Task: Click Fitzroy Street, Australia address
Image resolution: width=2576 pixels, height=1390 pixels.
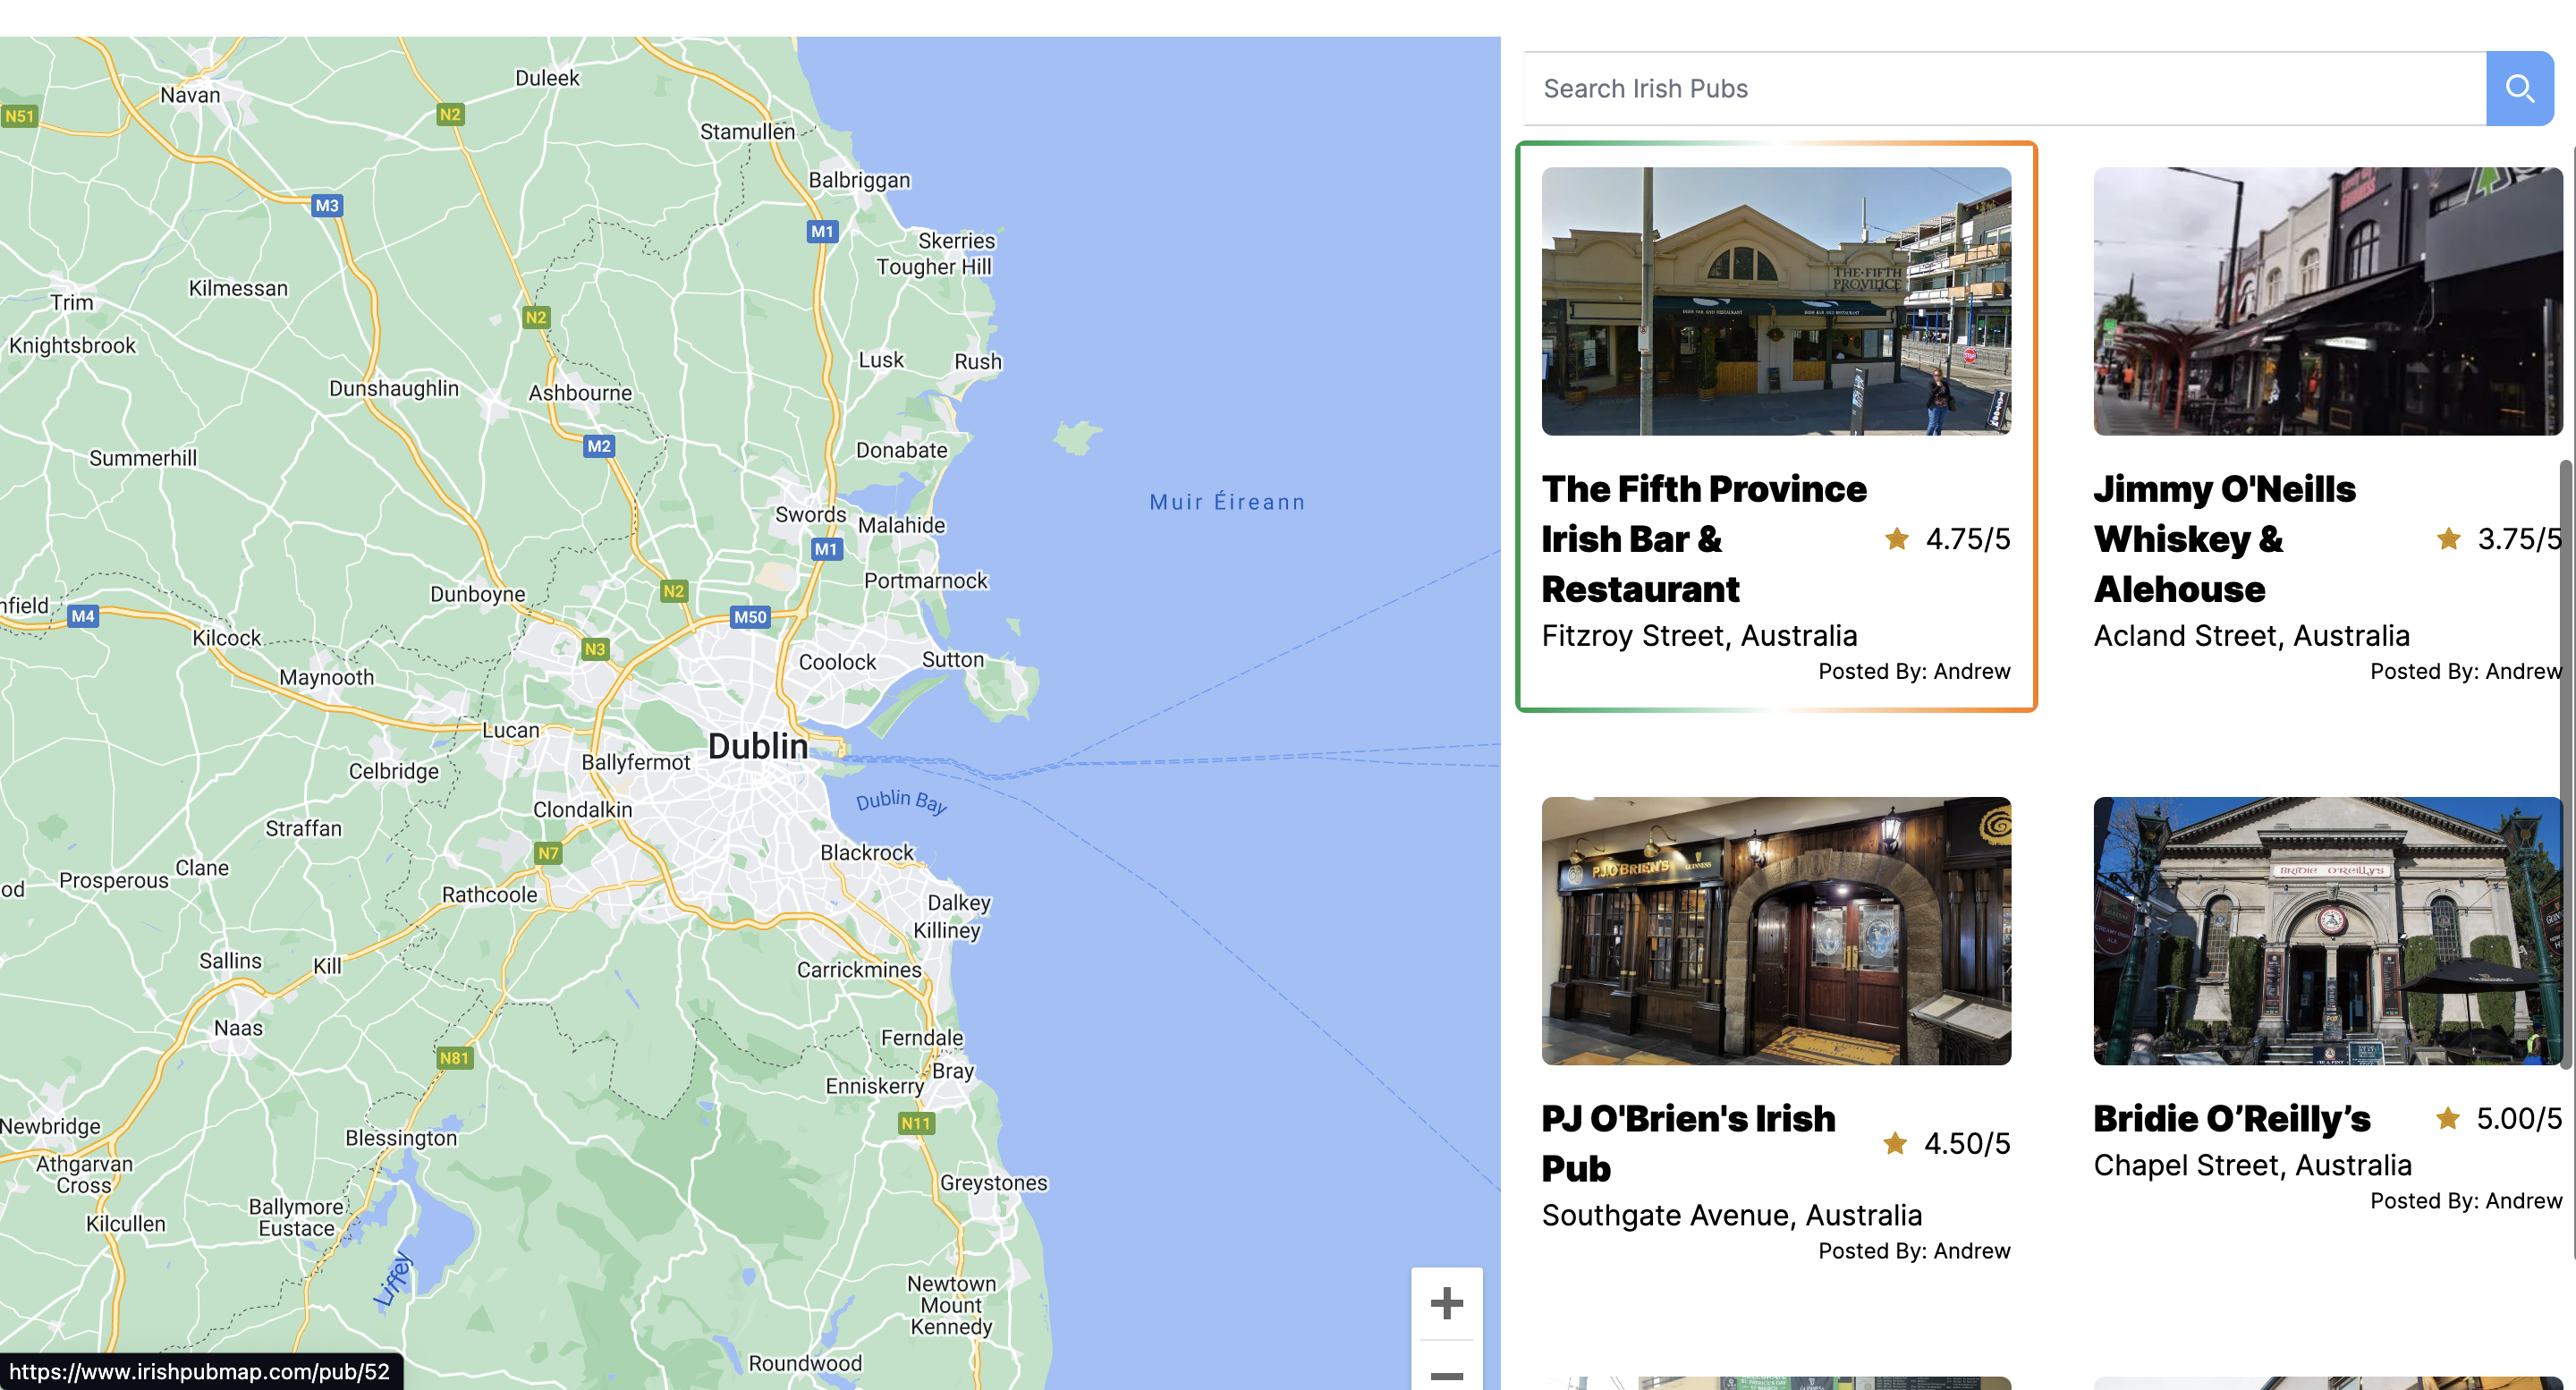Action: pos(1699,636)
